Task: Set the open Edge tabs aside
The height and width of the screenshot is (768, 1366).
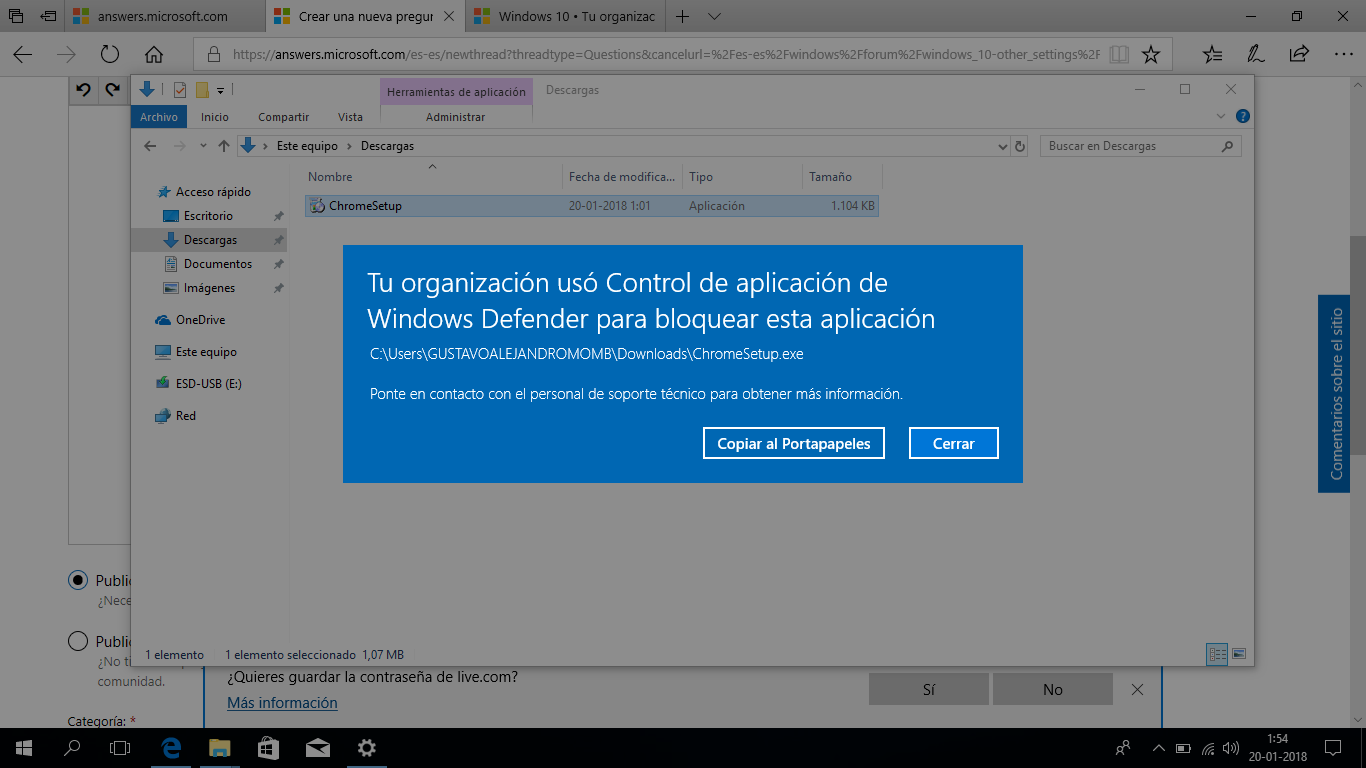Action: [49, 16]
